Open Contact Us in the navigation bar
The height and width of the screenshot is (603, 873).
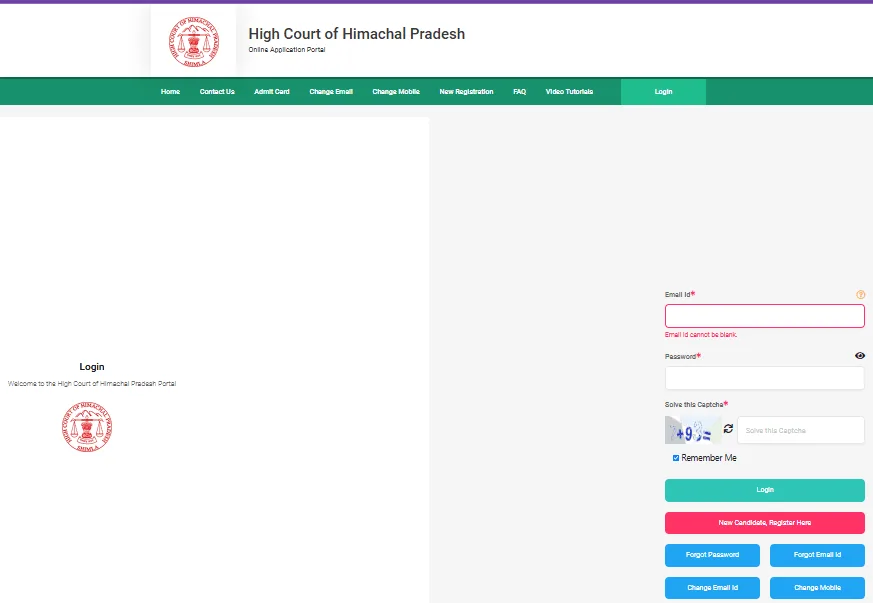point(217,91)
